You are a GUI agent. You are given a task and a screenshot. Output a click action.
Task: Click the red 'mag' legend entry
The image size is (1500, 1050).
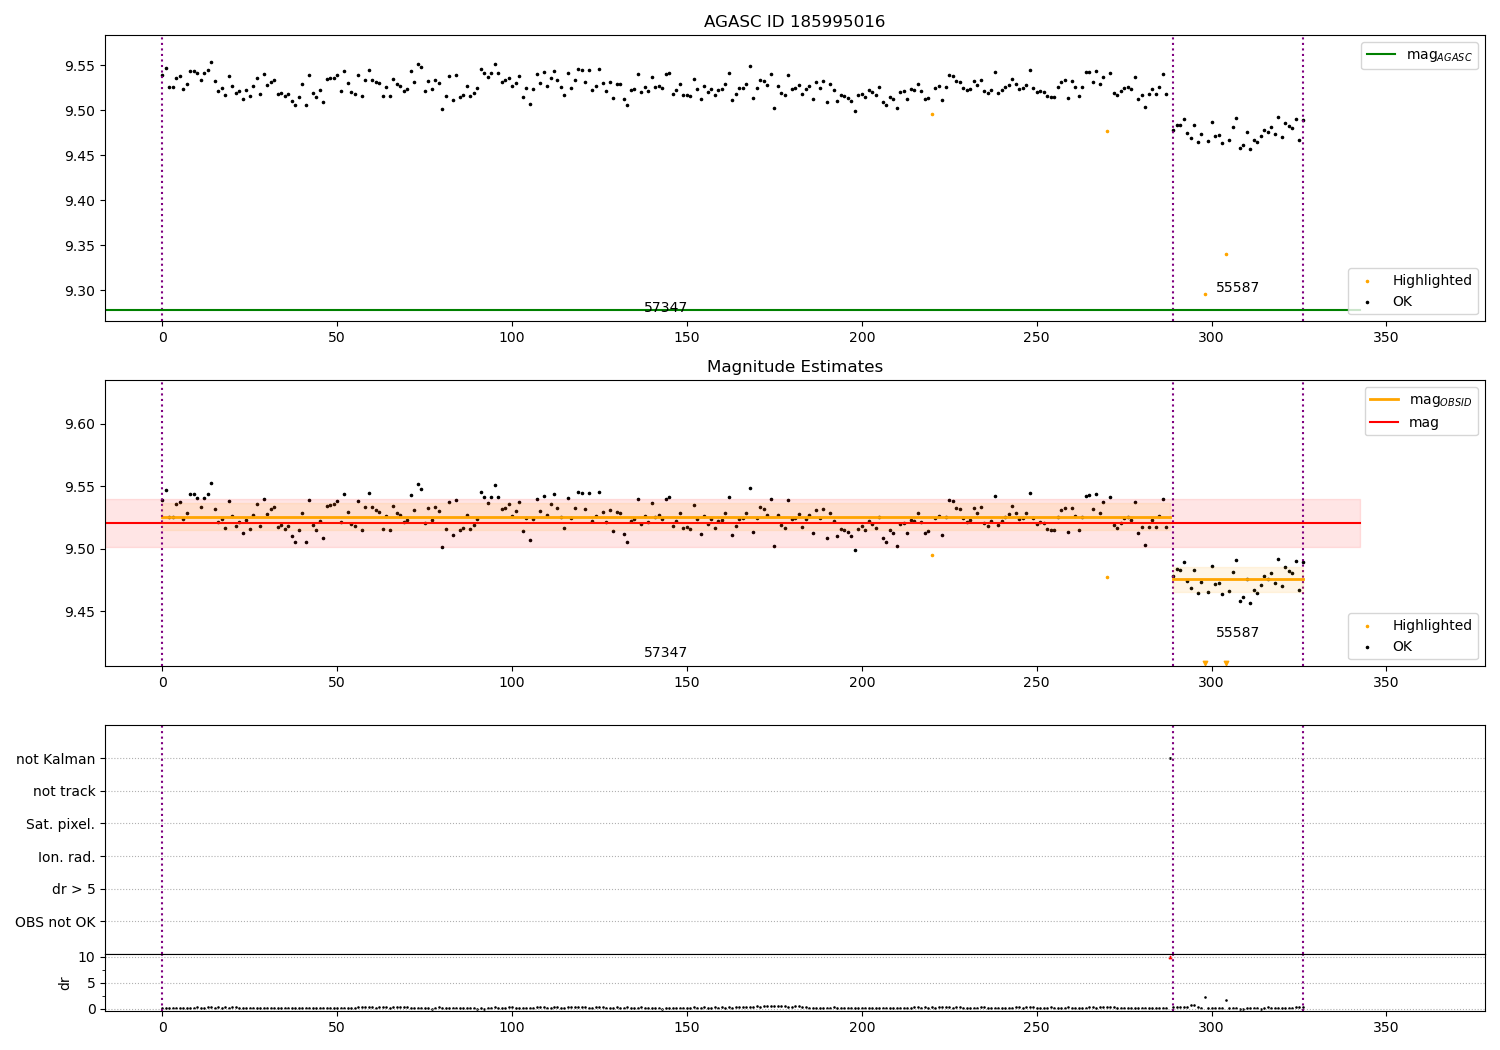coord(1405,423)
